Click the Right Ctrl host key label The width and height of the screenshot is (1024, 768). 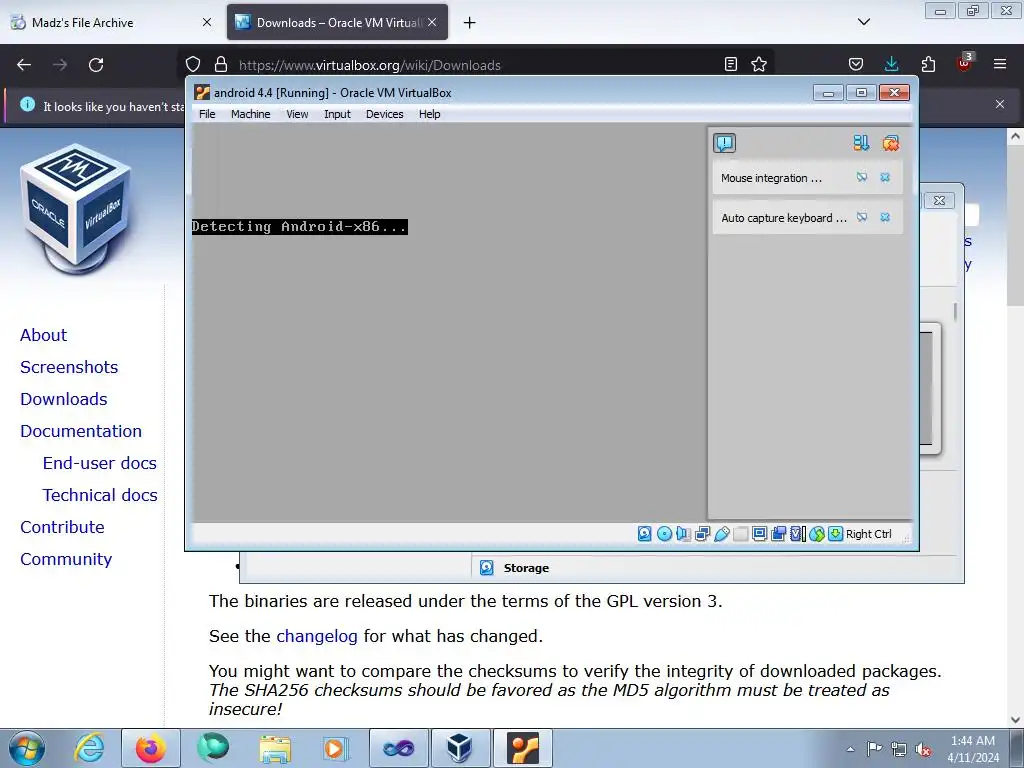coord(869,534)
